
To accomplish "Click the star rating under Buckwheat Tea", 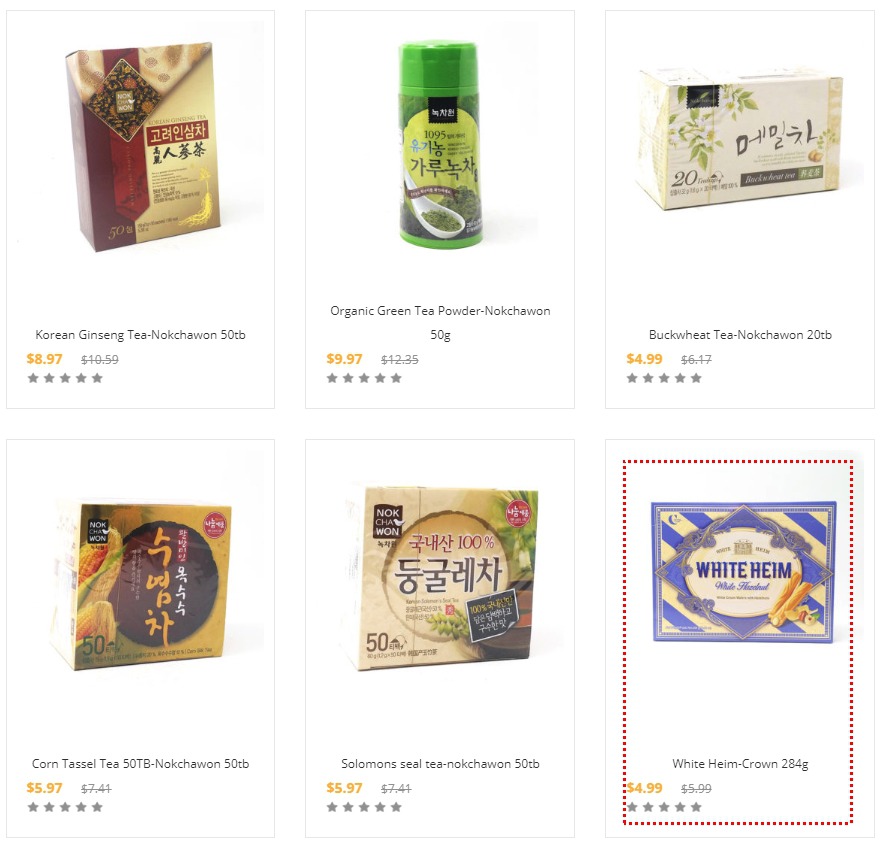I will (664, 378).
